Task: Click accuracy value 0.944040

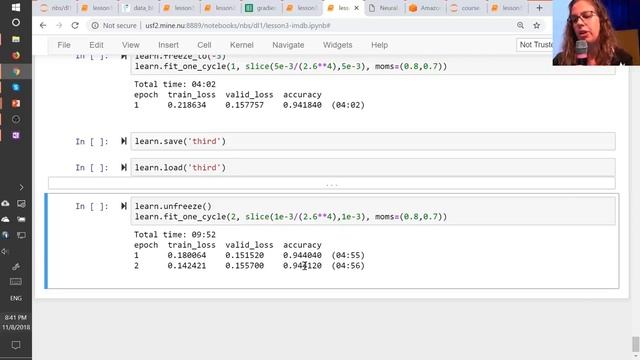Action: (x=302, y=255)
